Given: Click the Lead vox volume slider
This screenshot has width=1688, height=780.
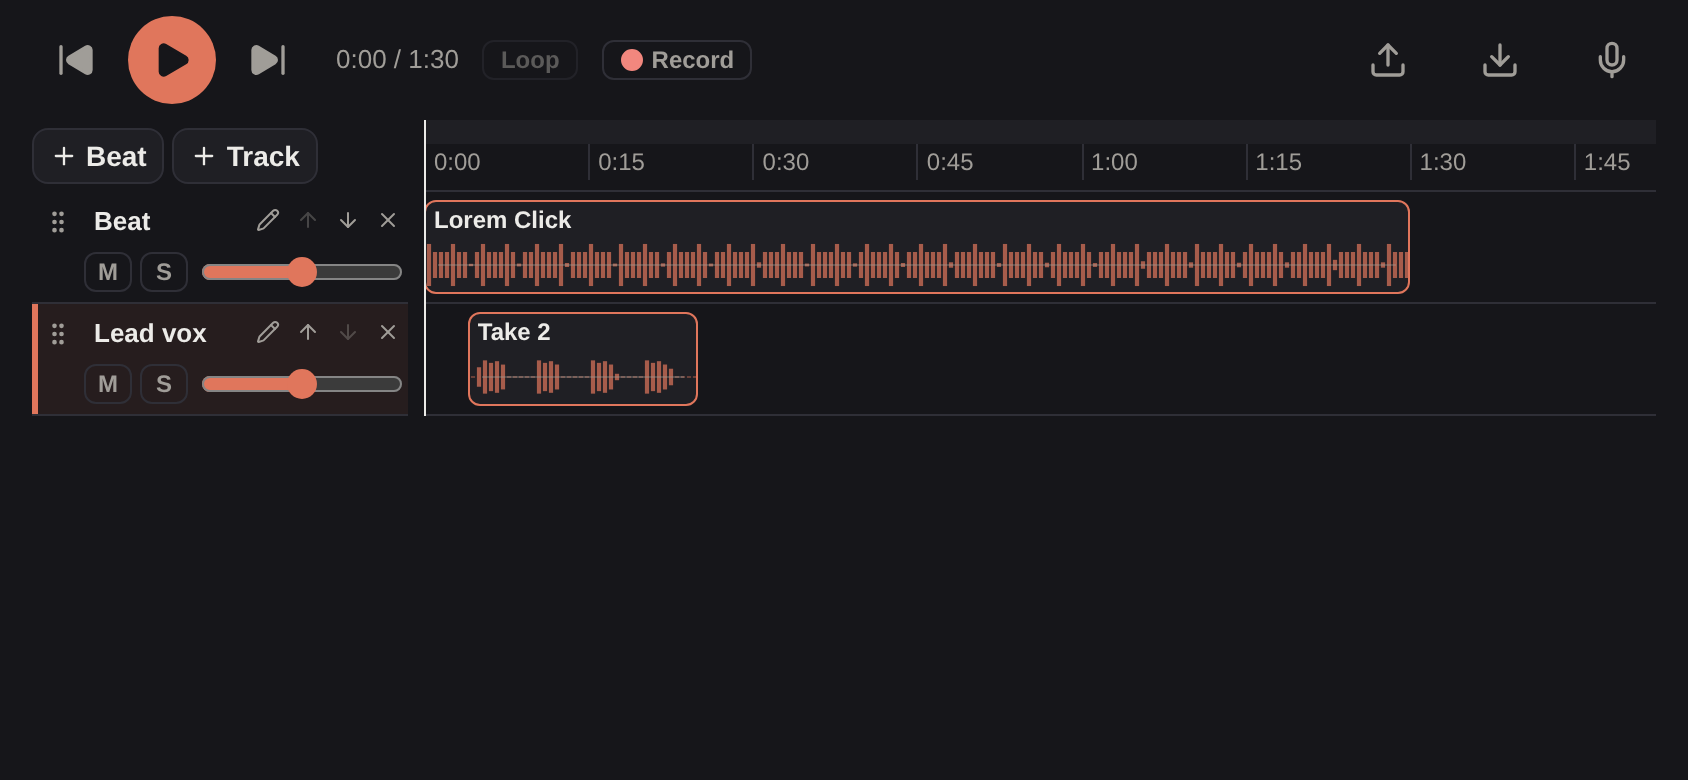Looking at the screenshot, I should (302, 384).
